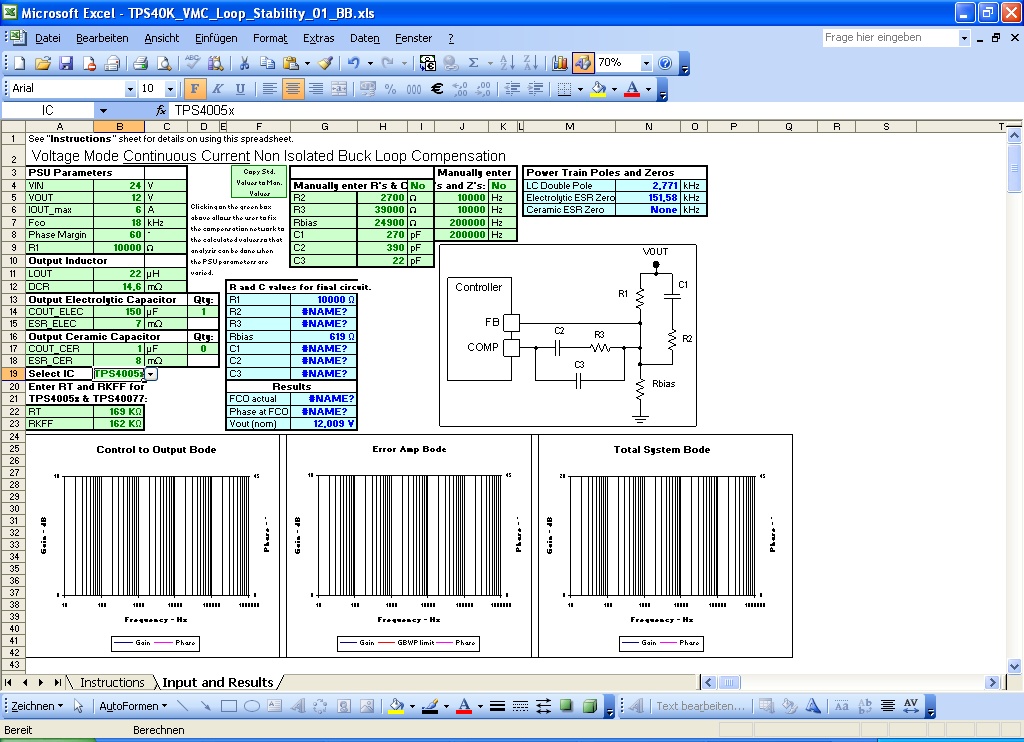This screenshot has width=1024, height=742.
Task: Open the Einfügen menu
Action: coord(216,39)
